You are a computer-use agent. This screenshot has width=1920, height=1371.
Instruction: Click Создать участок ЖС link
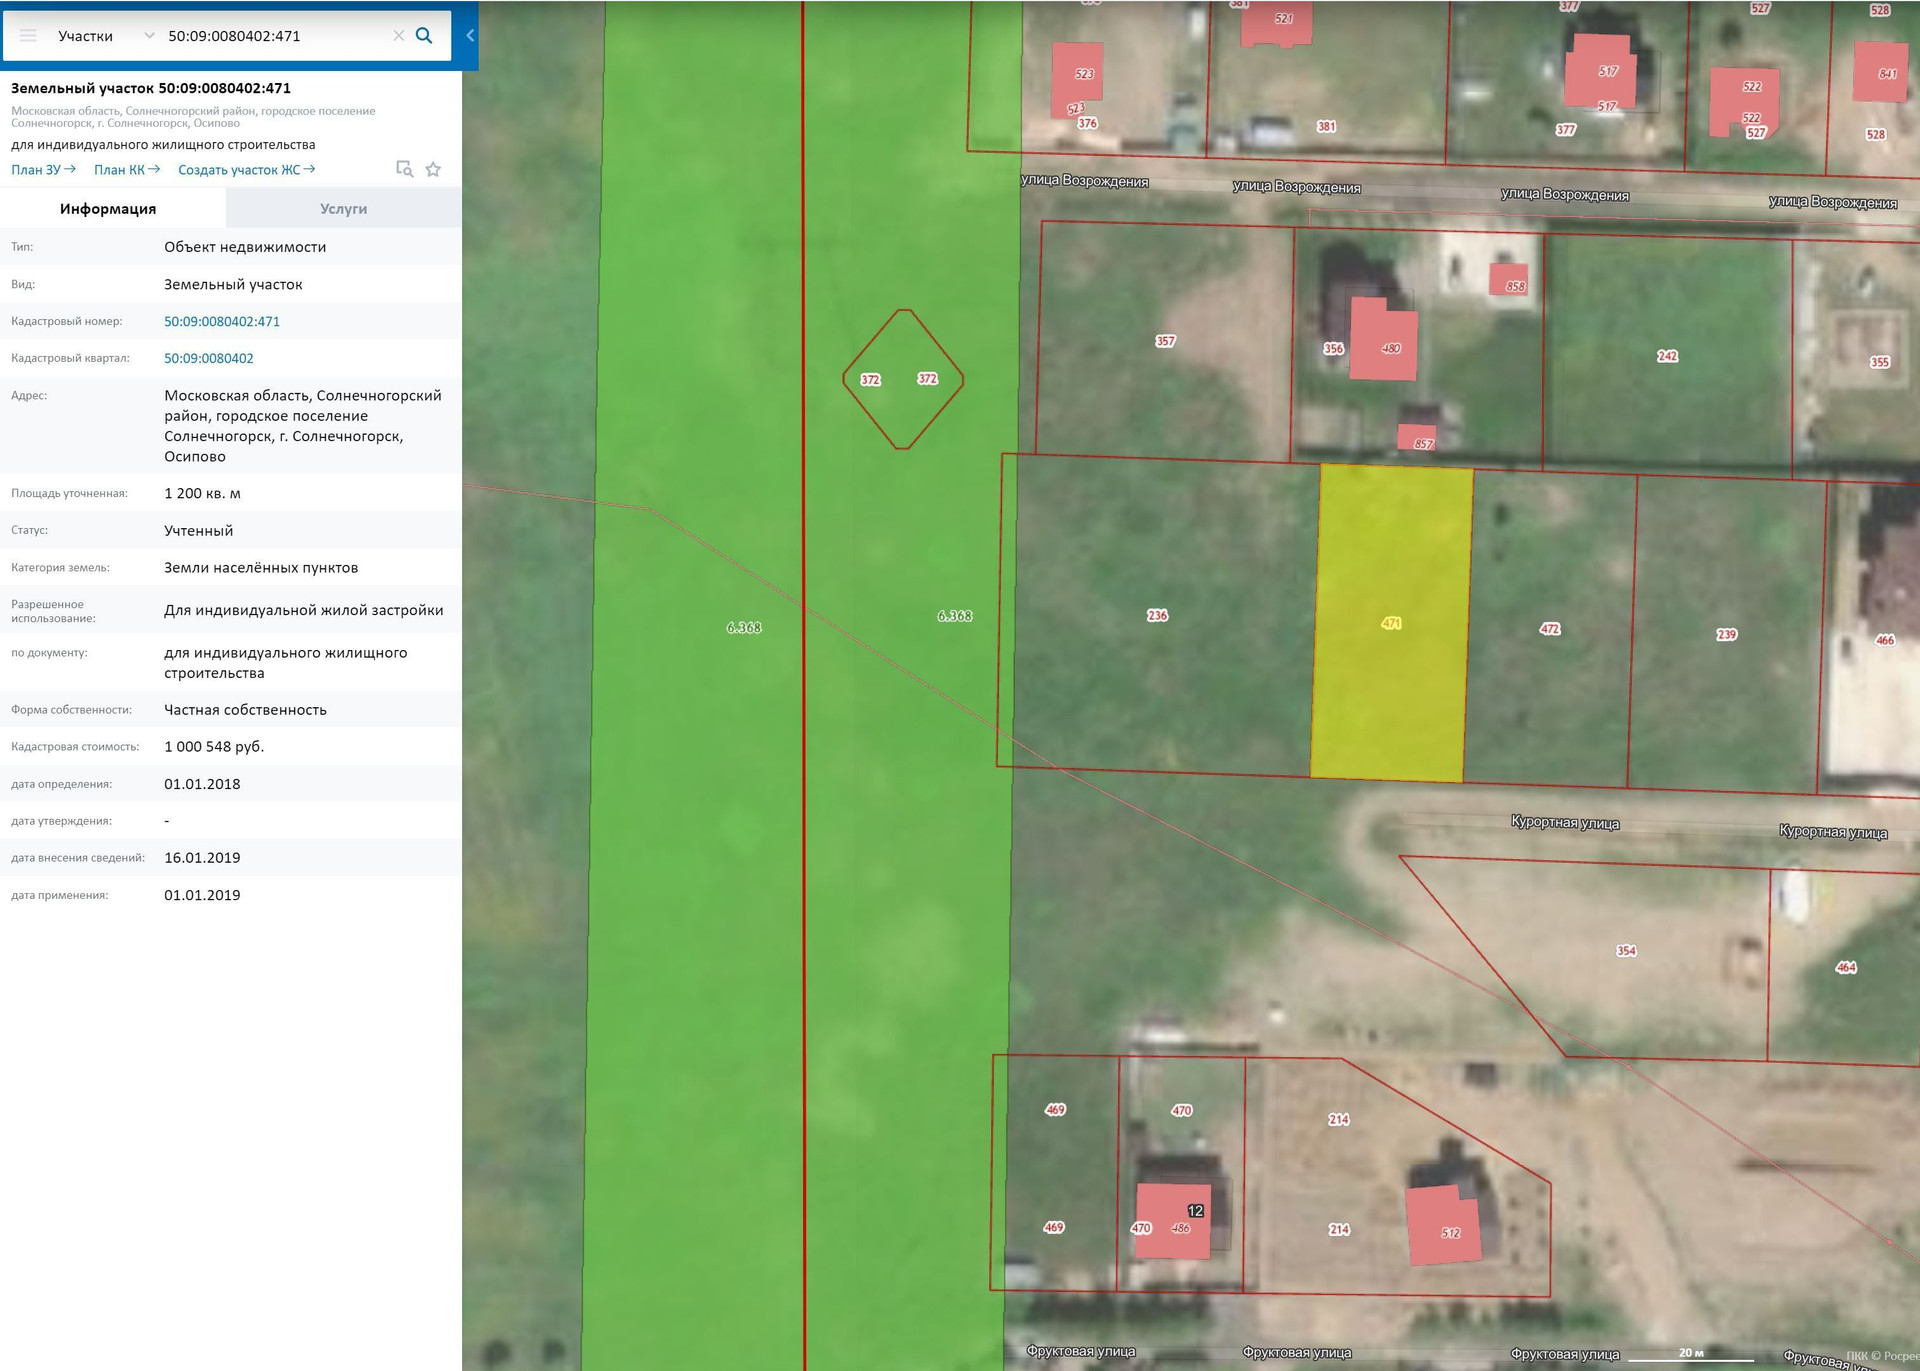point(246,170)
